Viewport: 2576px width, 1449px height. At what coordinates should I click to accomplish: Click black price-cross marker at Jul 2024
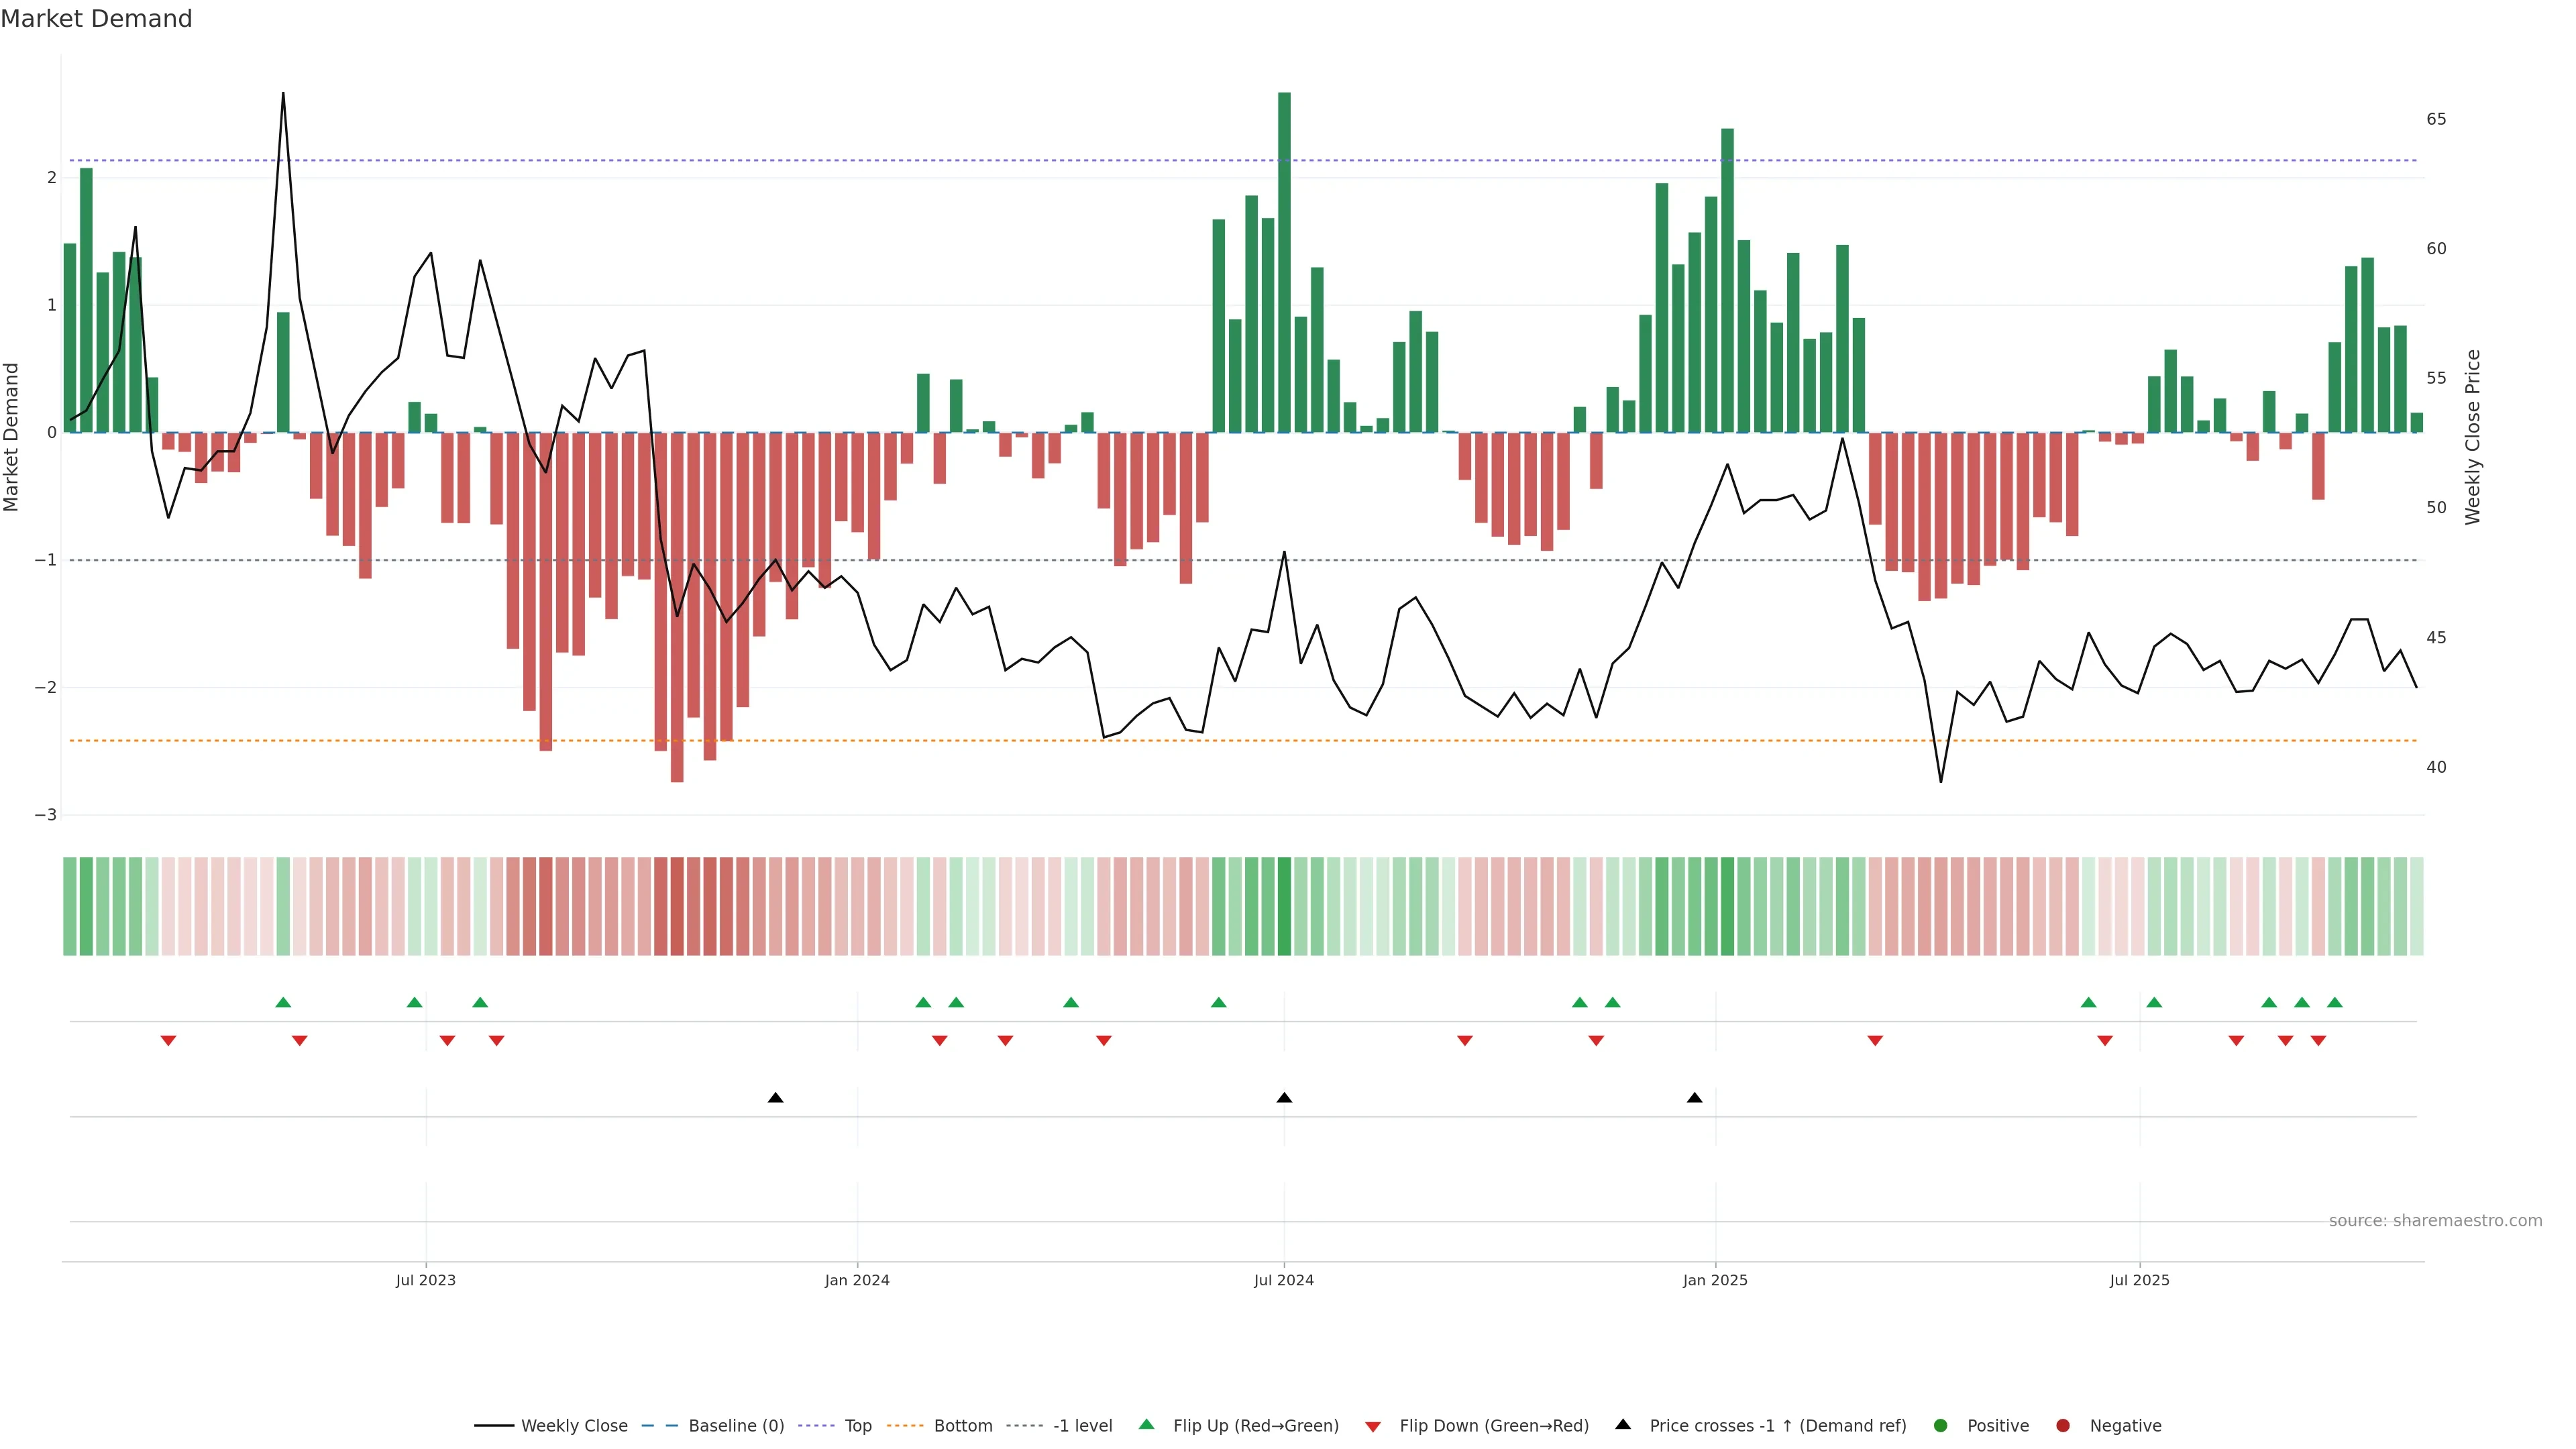(x=1284, y=1098)
